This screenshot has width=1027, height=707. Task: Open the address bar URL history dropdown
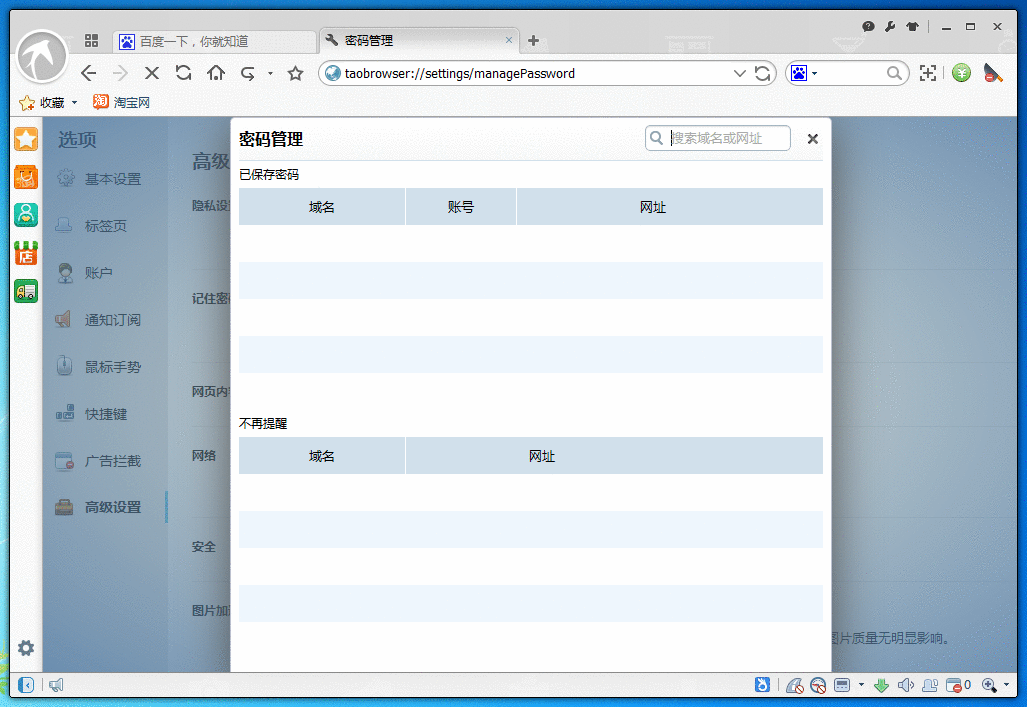click(740, 73)
